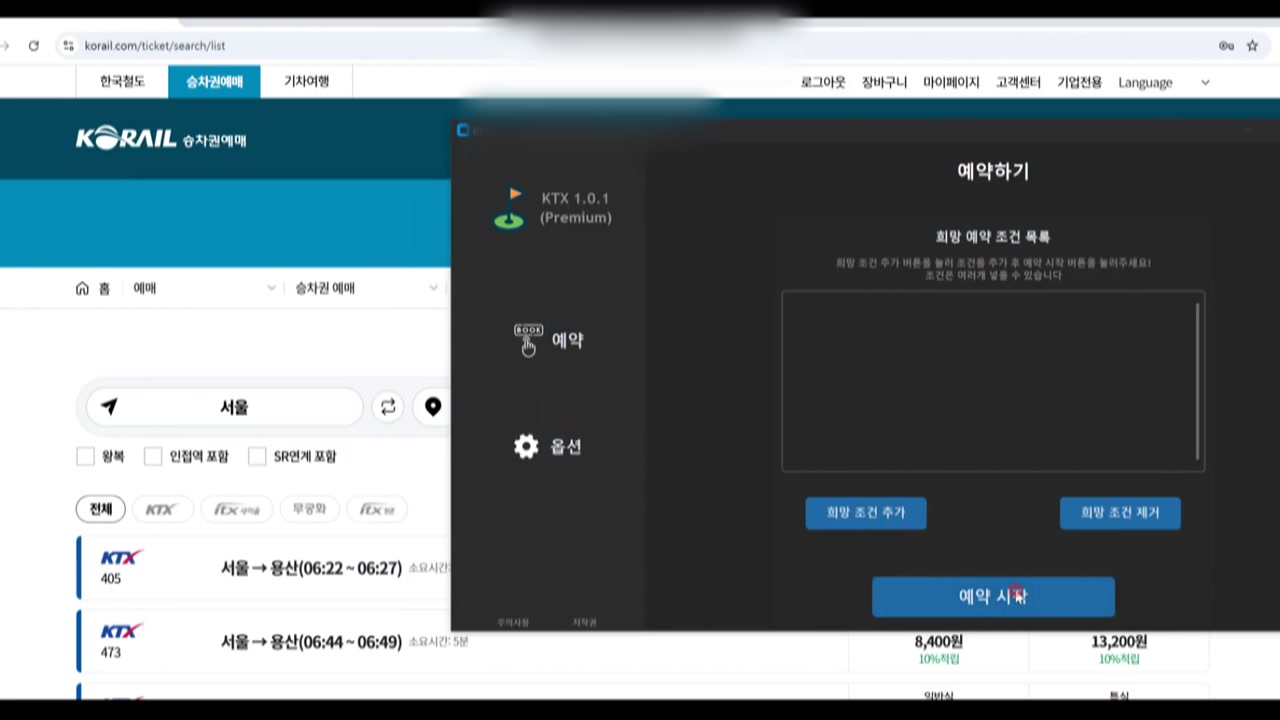Screen dimensions: 1280x720
Task: Click the 8,400원 fare cell
Action: coord(938,649)
